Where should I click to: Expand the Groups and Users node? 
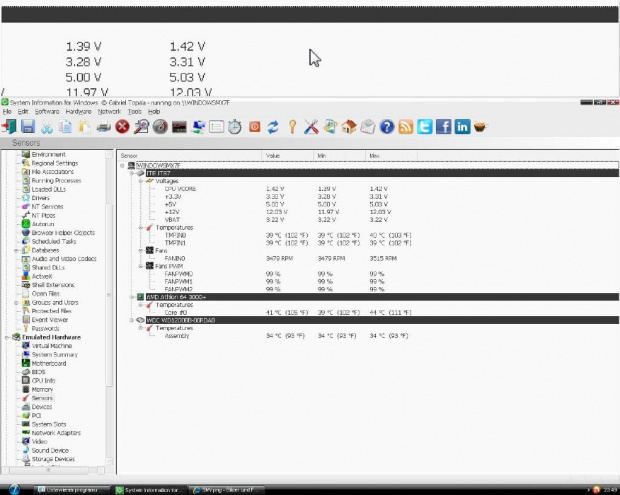coord(16,302)
